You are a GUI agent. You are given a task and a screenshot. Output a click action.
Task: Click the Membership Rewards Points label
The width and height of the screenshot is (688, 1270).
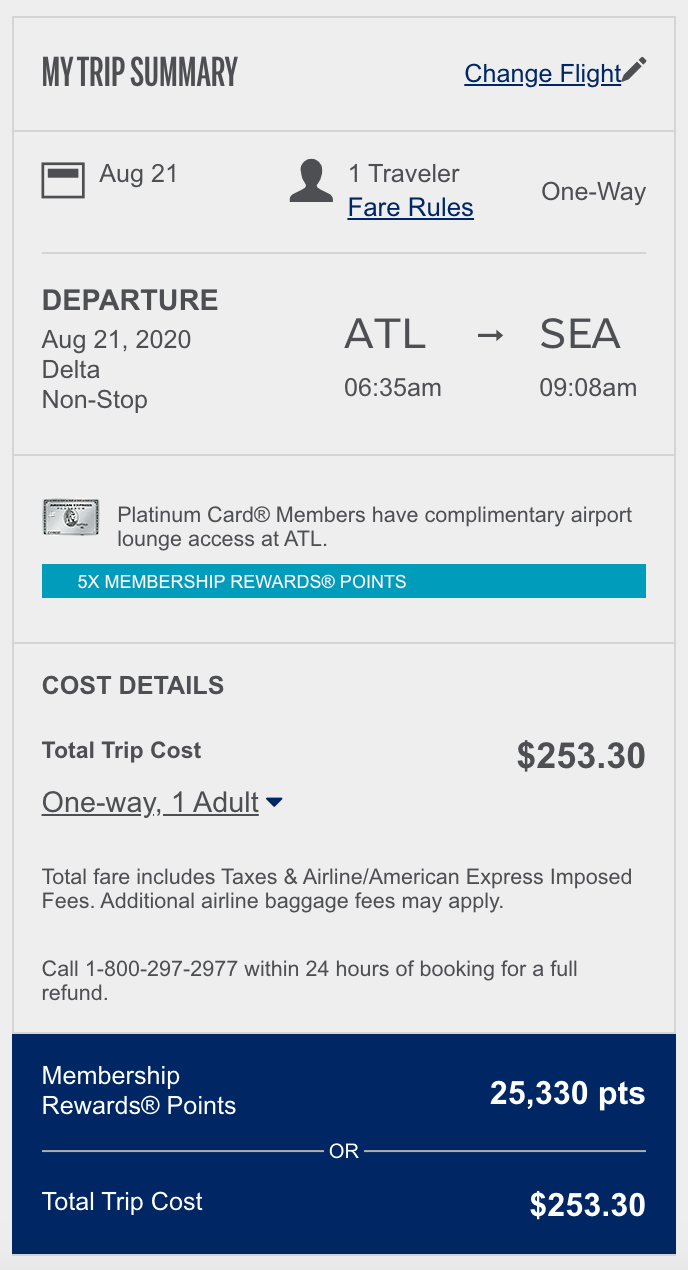[139, 1090]
